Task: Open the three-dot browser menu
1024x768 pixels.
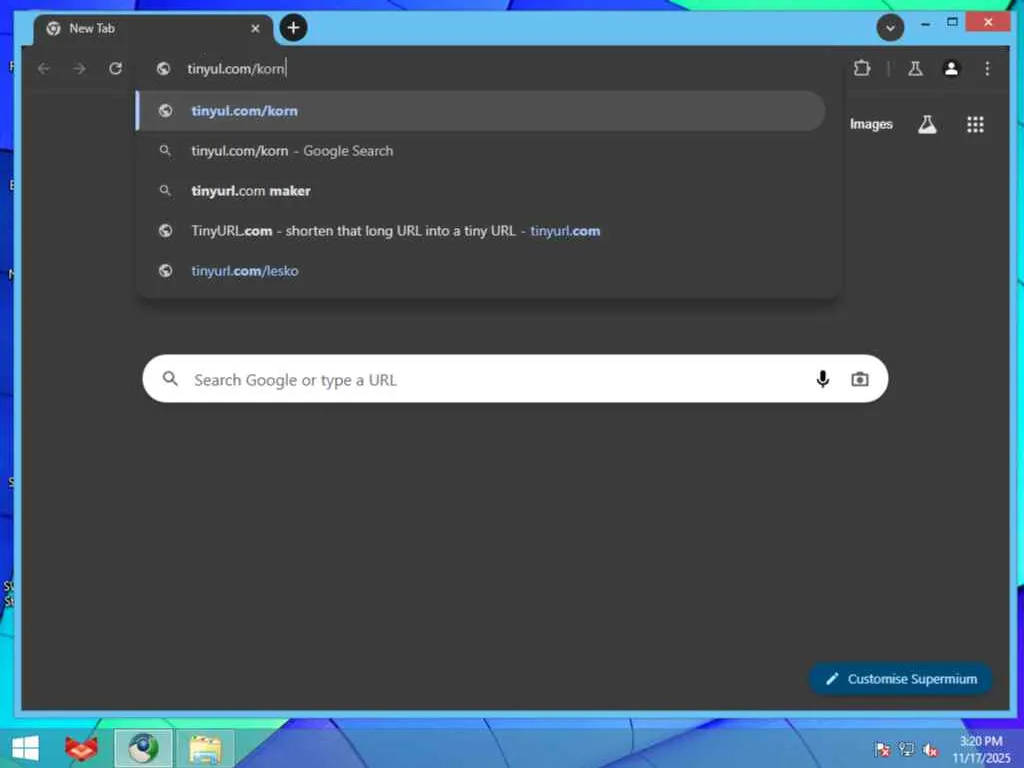Action: pyautogui.click(x=987, y=69)
